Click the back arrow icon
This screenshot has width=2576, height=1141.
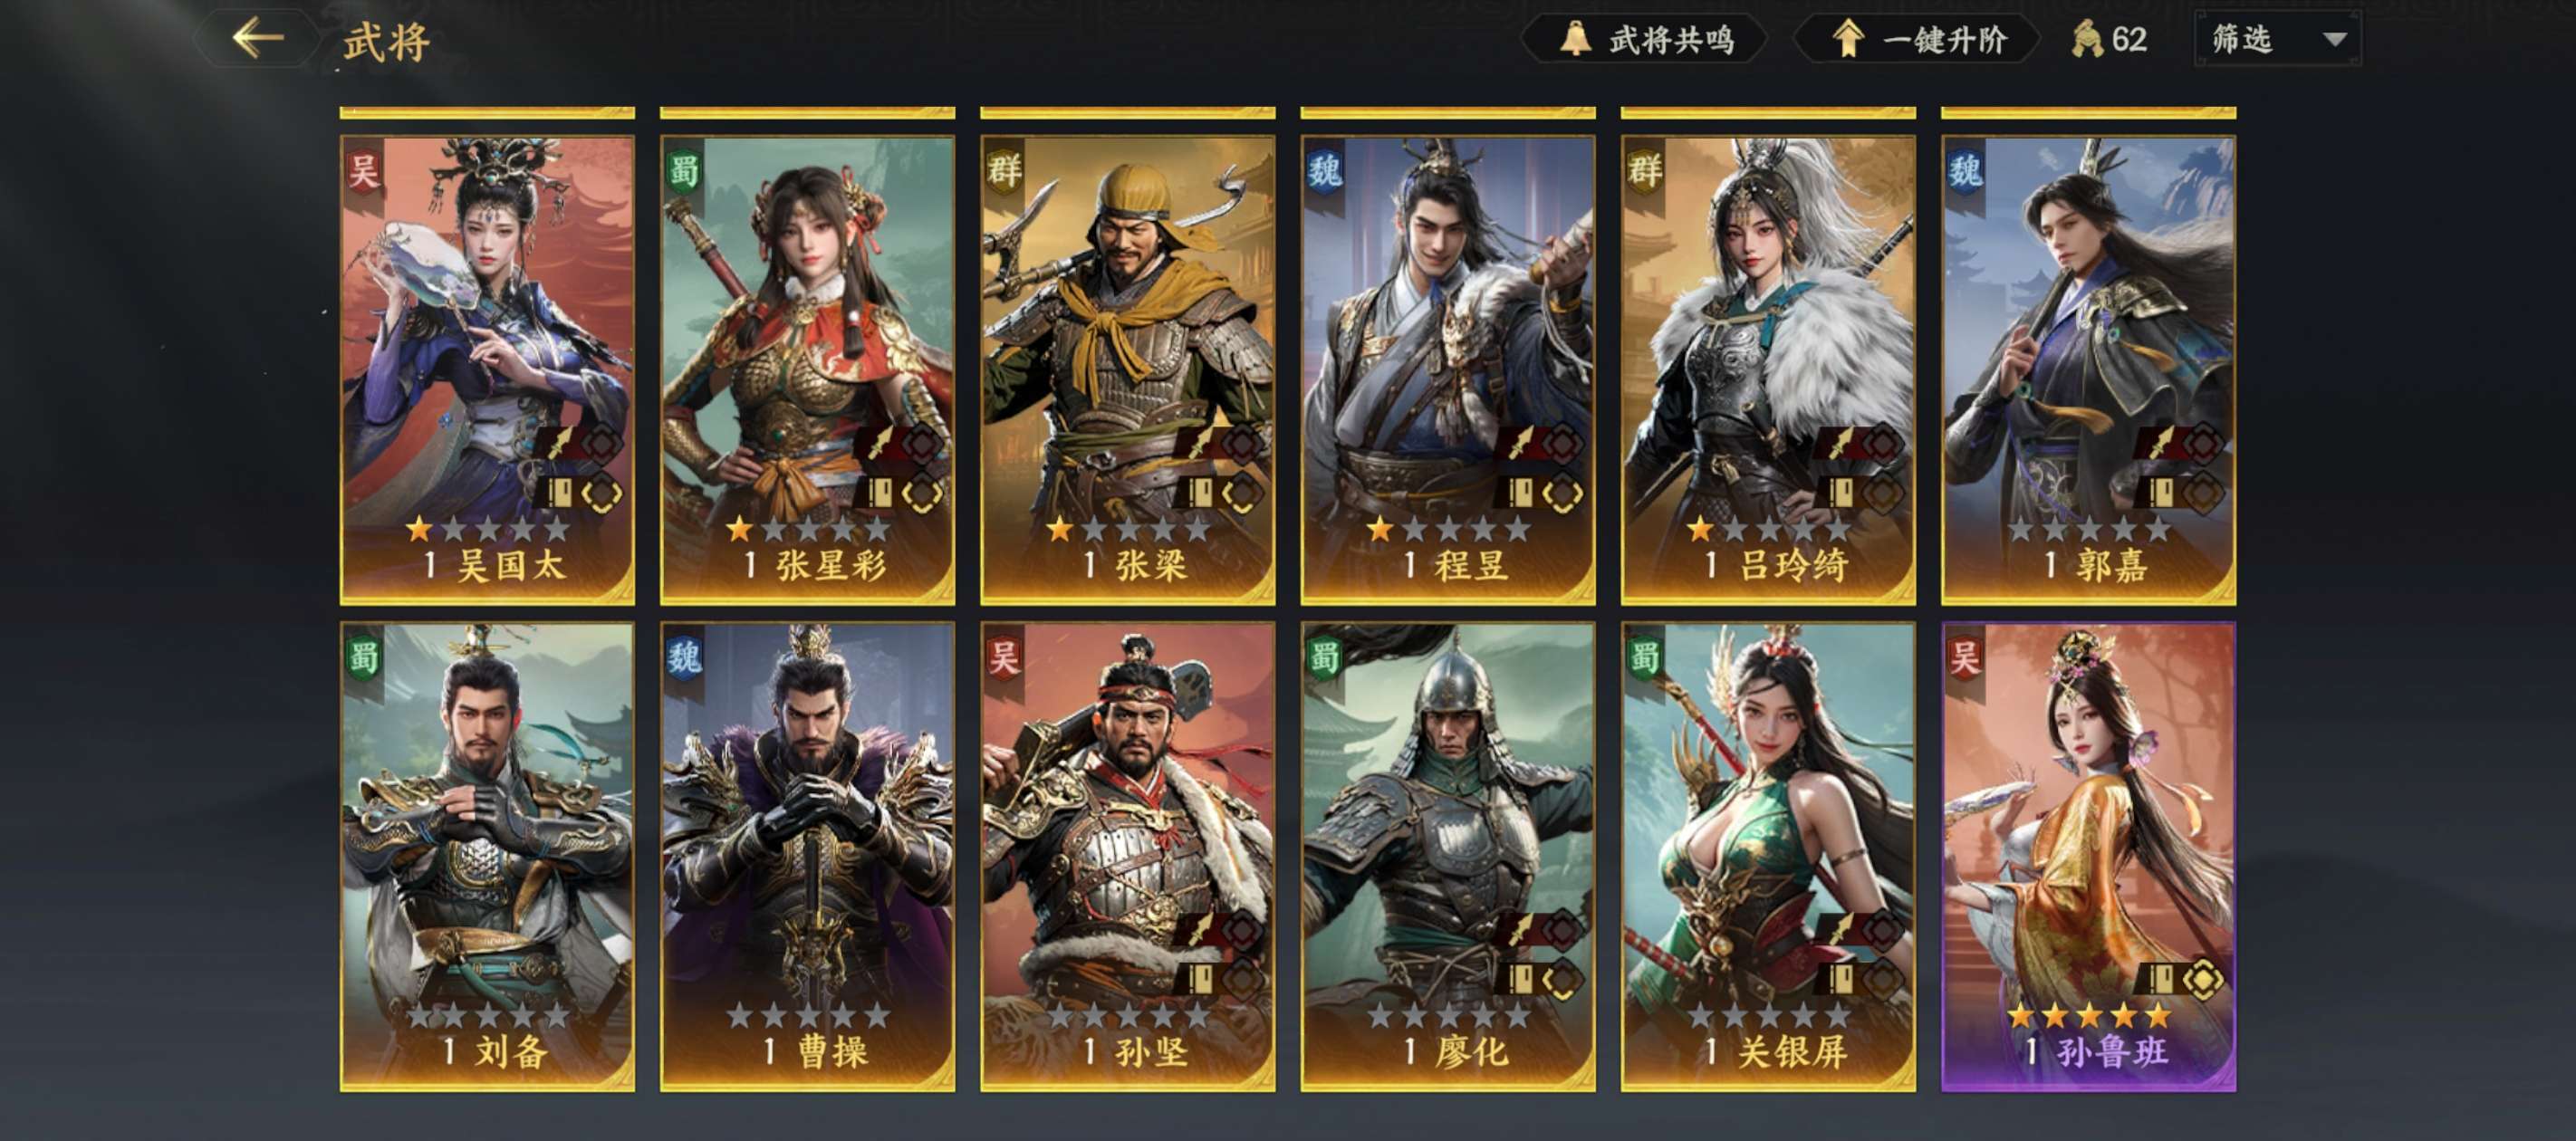[257, 39]
